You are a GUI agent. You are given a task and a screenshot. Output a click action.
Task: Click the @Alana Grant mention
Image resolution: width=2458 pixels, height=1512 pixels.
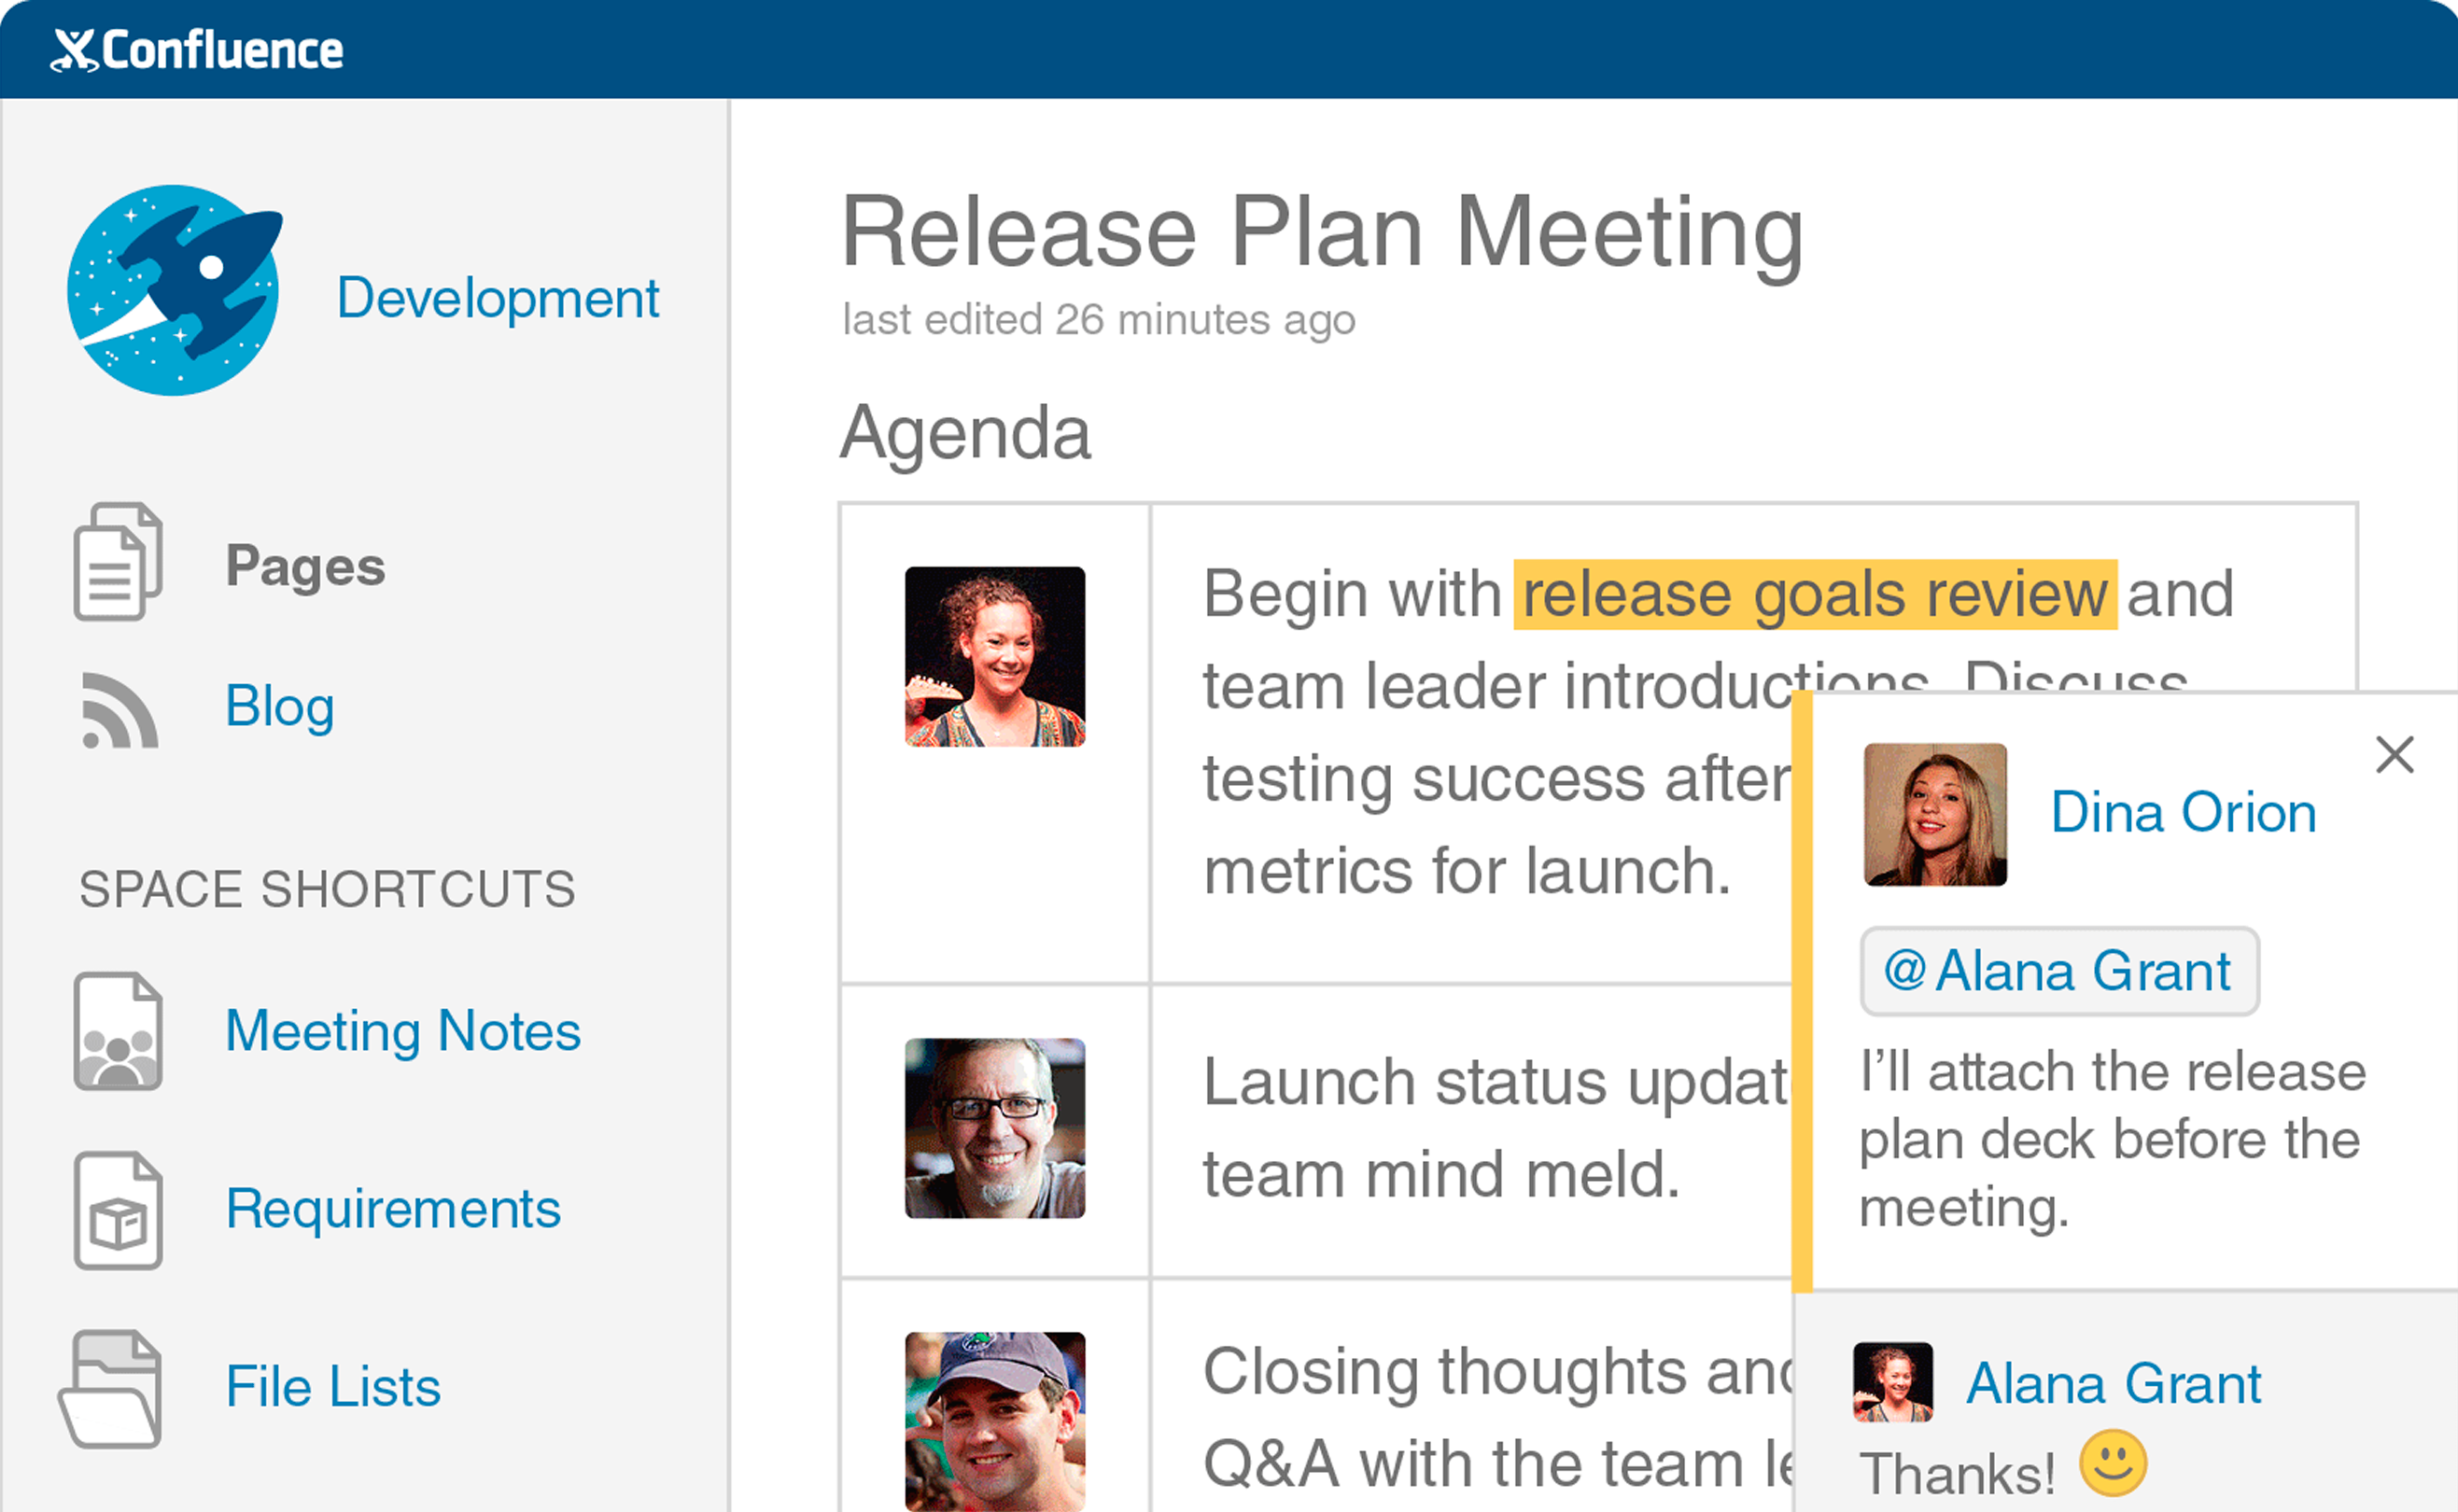click(x=2058, y=970)
